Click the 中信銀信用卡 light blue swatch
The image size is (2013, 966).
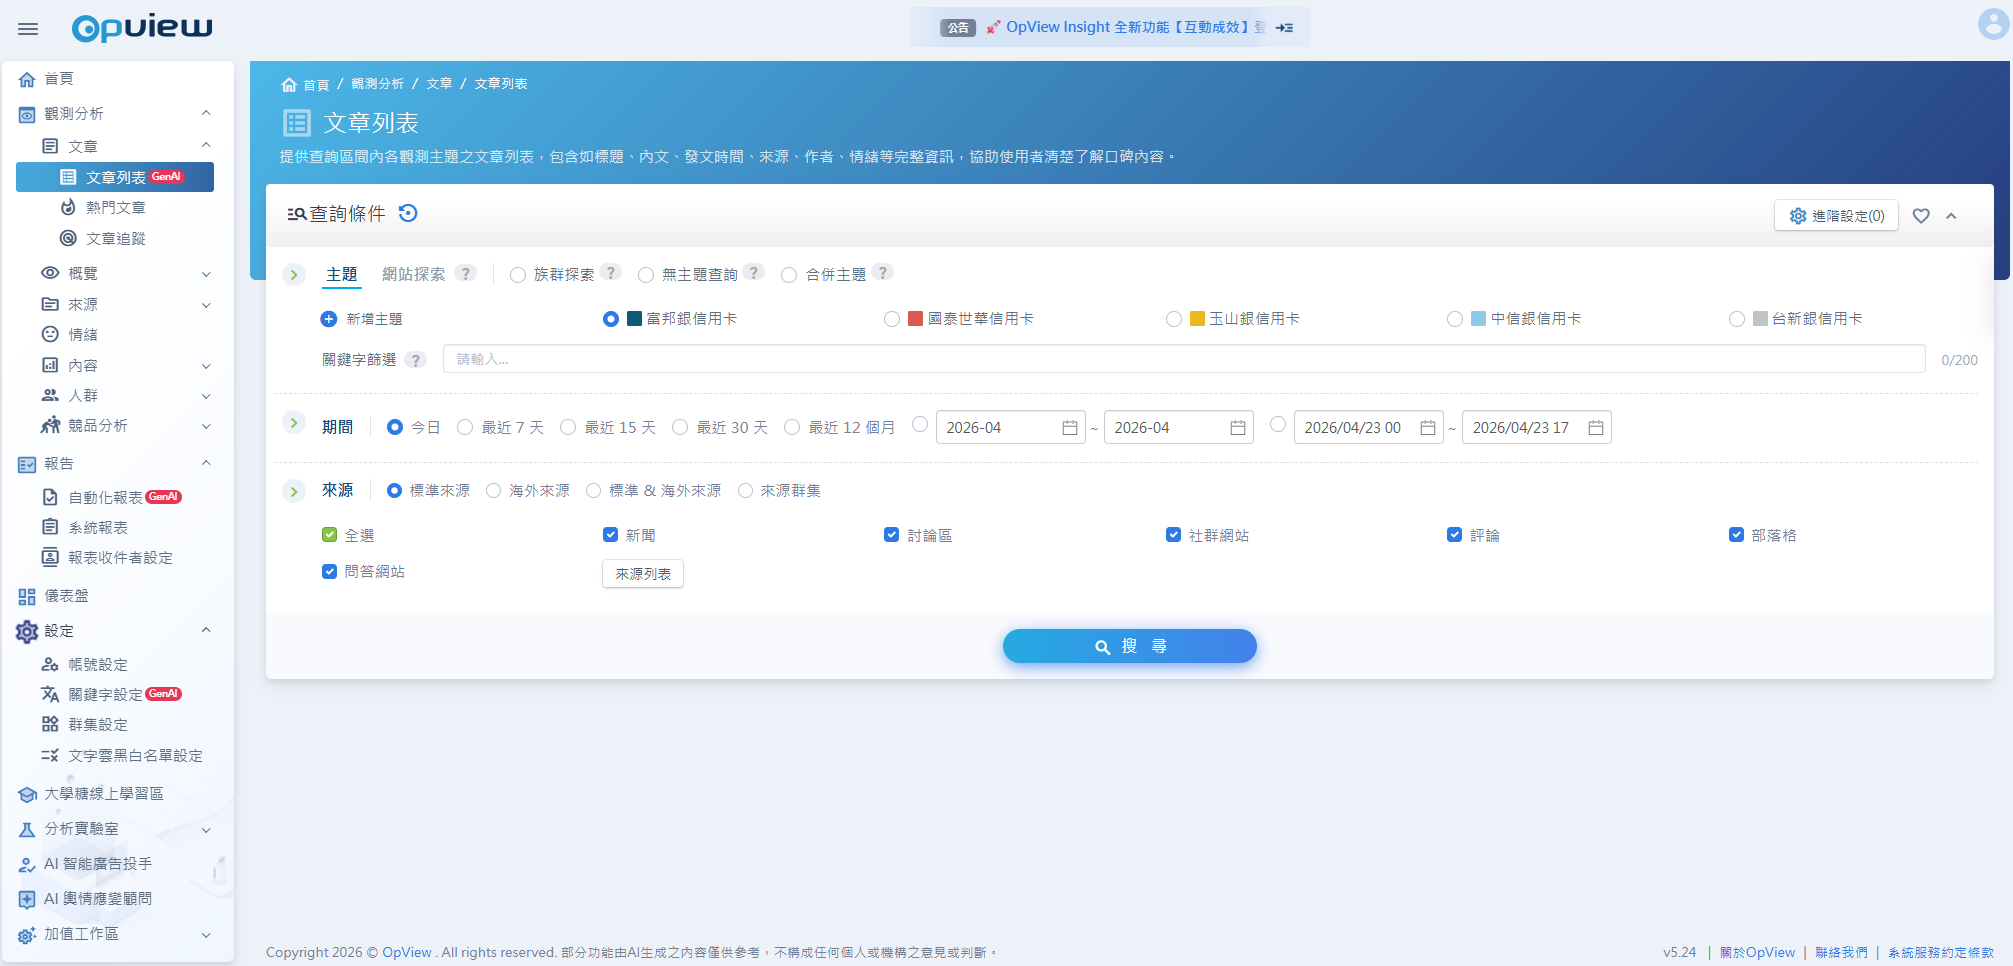[x=1478, y=319]
